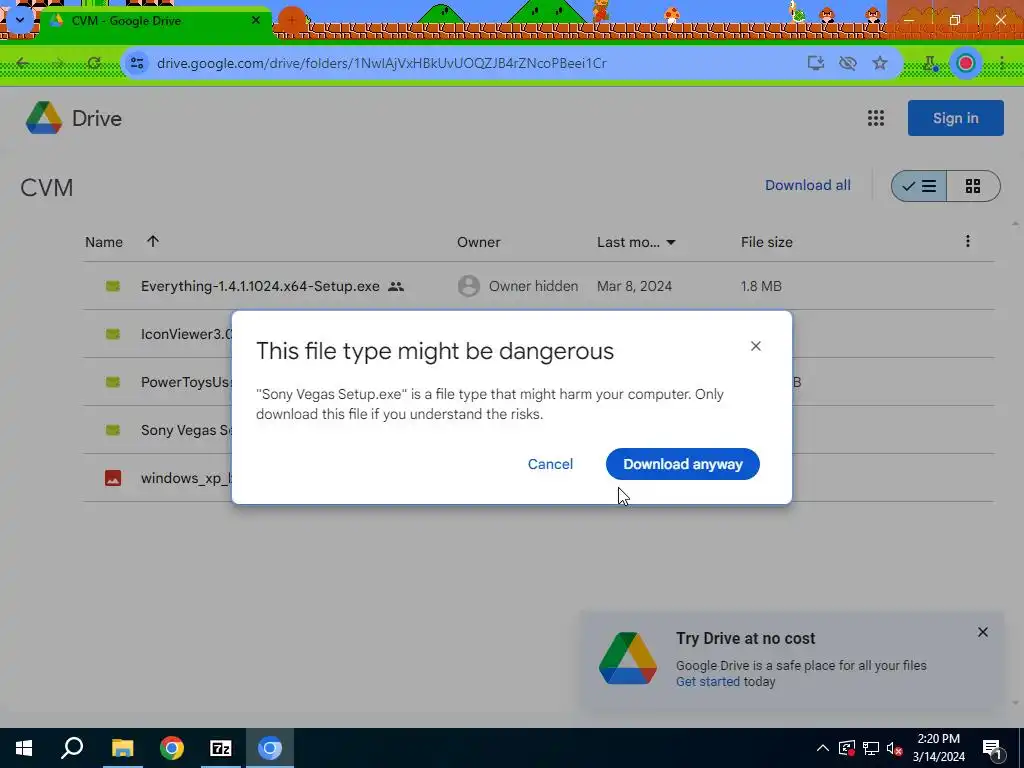Image resolution: width=1024 pixels, height=768 pixels.
Task: Switch to grid layout view
Action: click(x=973, y=186)
